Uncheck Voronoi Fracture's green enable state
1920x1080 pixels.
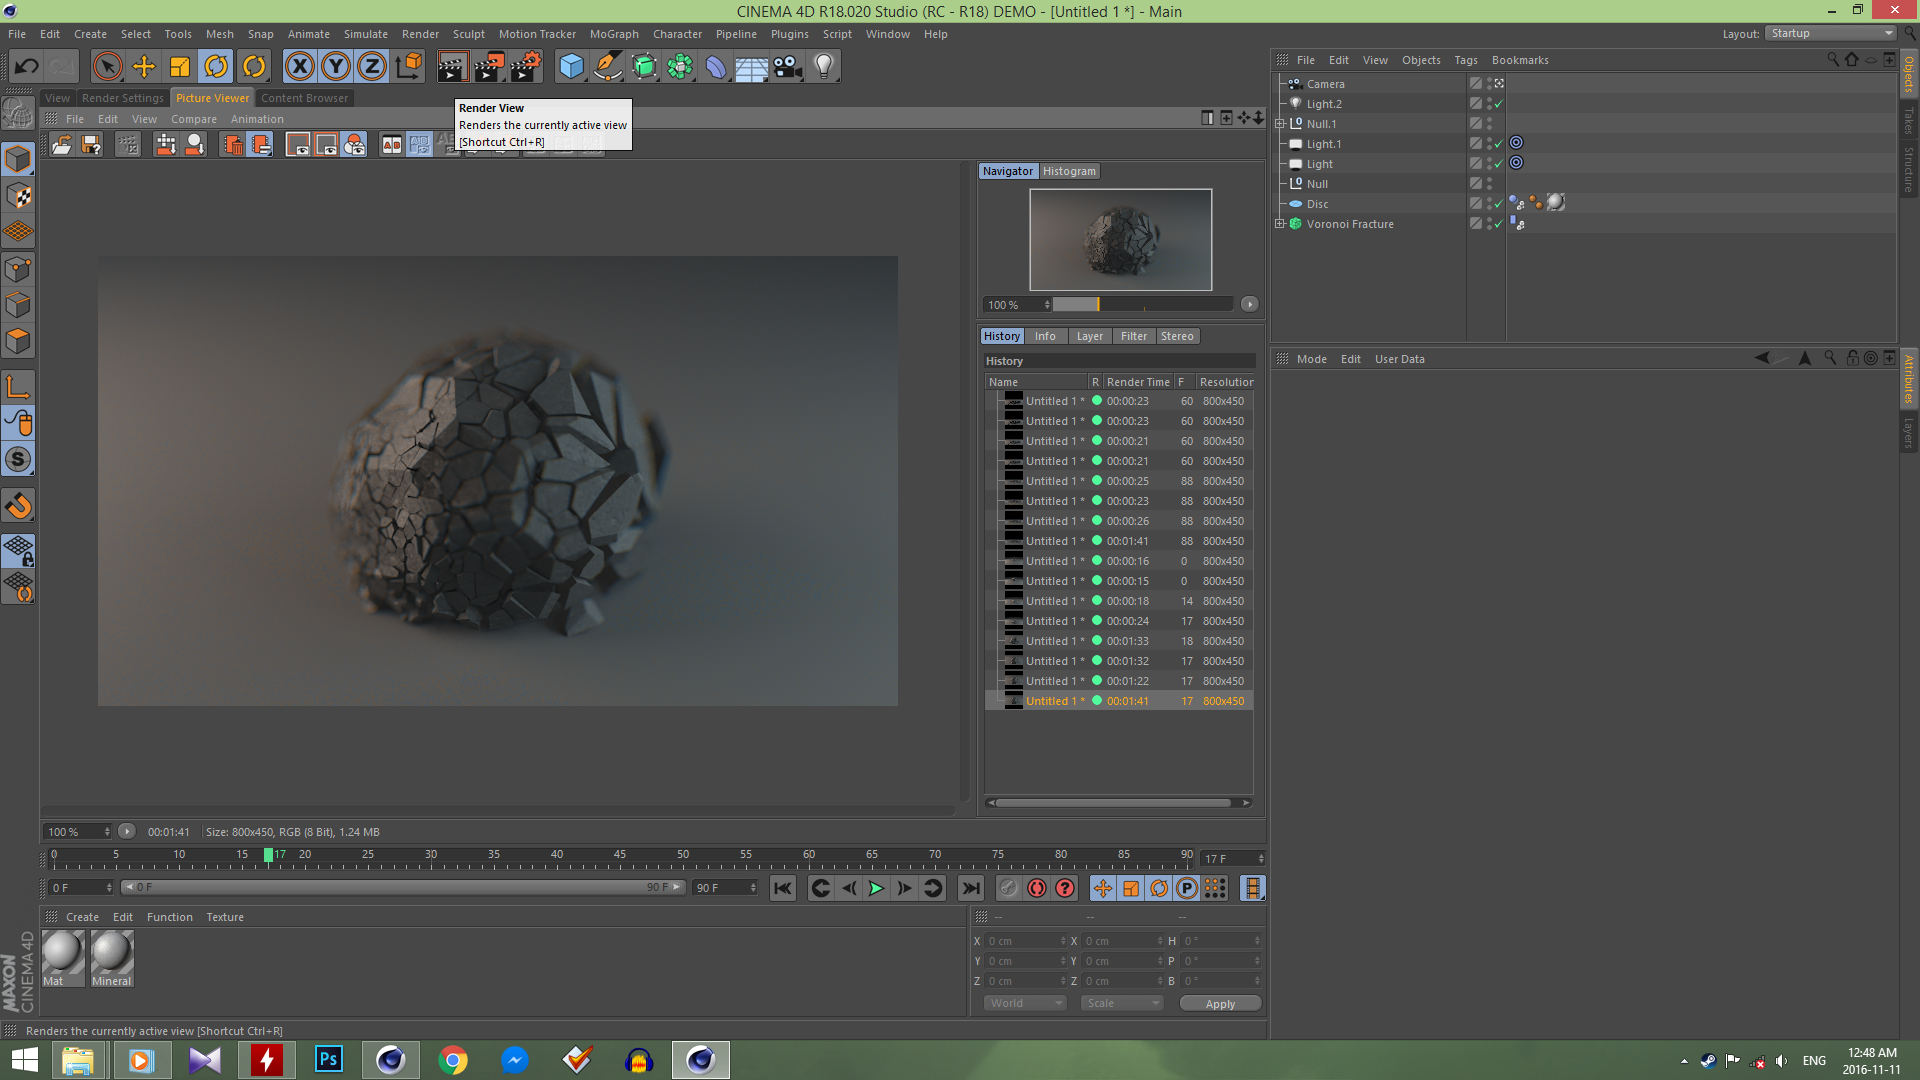click(1497, 223)
